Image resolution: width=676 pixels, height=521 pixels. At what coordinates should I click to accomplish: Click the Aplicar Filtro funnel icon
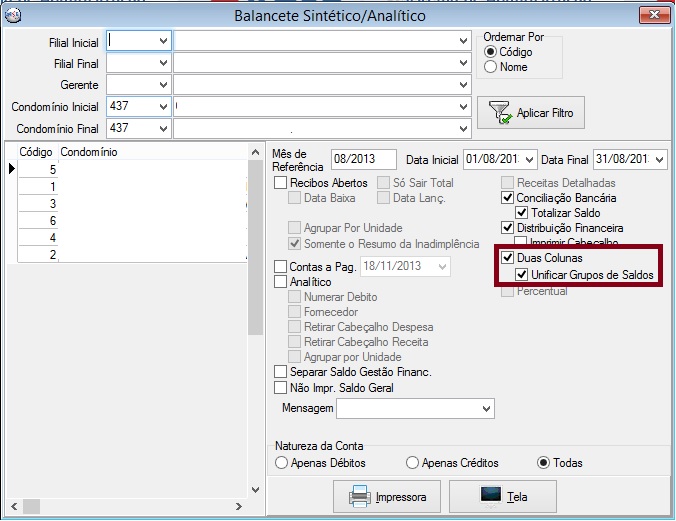click(x=499, y=113)
